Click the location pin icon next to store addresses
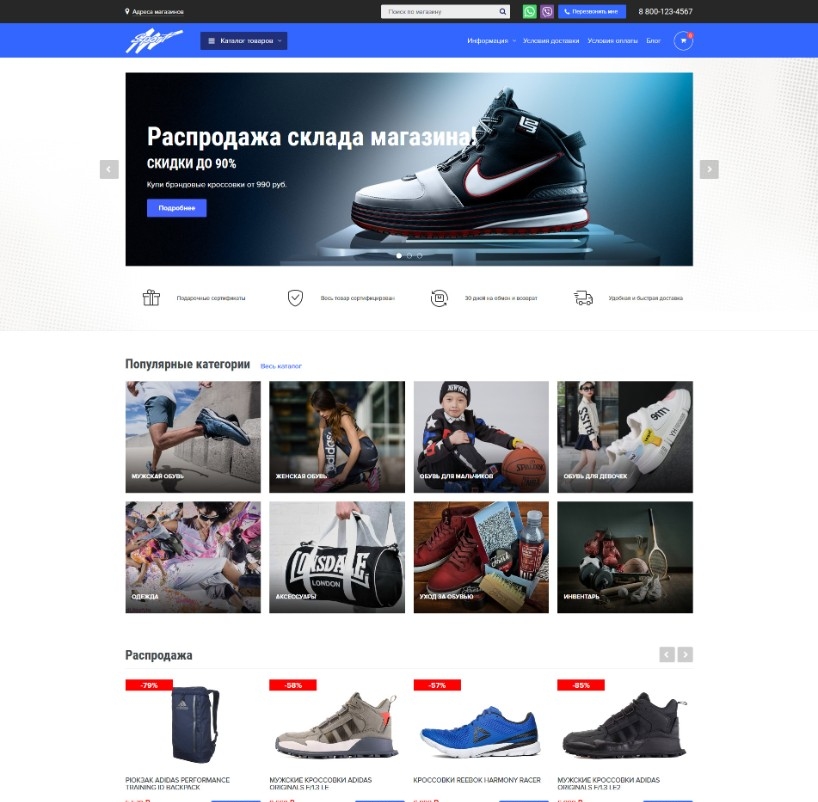Screen dimensions: 818x802 click(x=127, y=11)
